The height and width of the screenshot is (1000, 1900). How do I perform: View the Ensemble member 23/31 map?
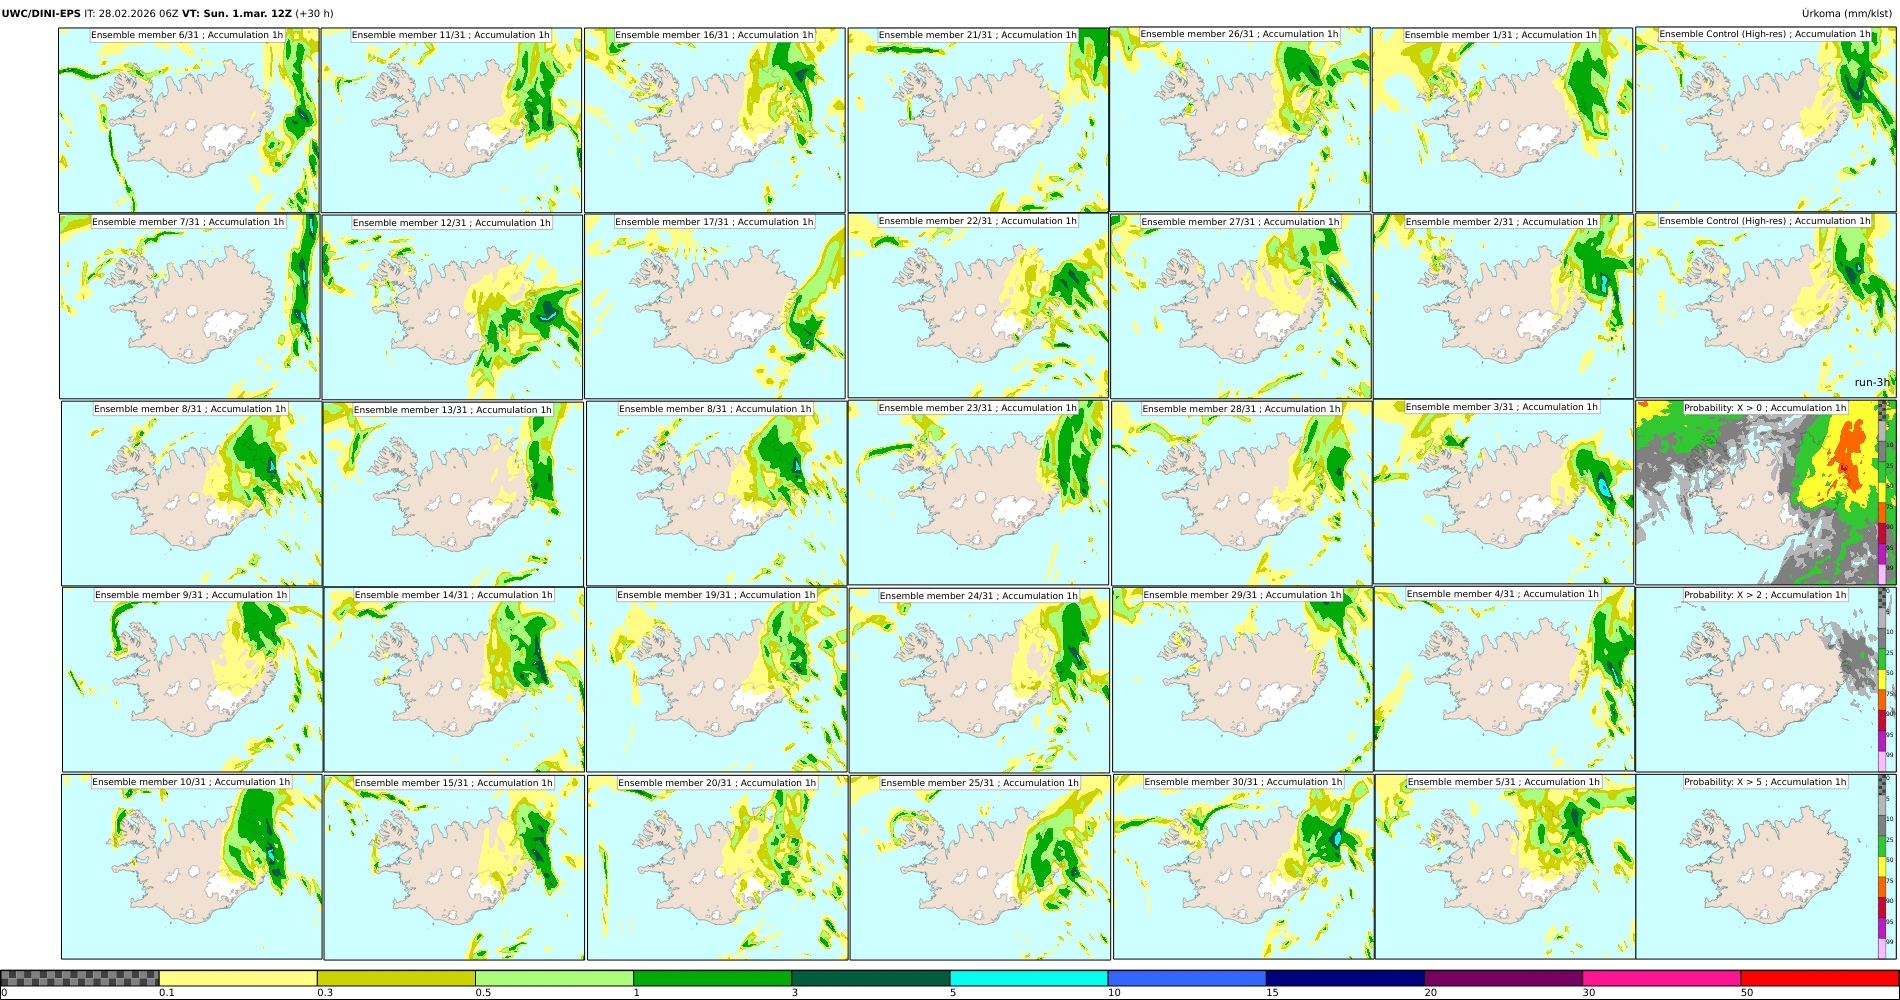point(978,493)
